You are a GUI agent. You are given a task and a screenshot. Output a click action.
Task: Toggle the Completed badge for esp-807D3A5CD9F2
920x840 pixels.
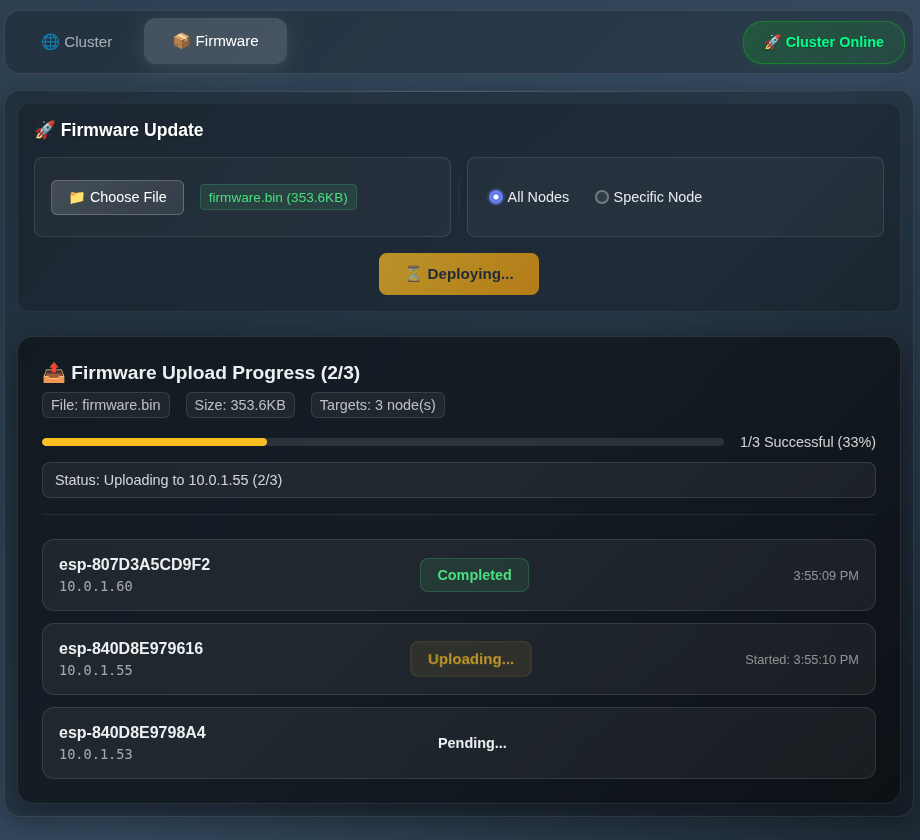tap(474, 575)
